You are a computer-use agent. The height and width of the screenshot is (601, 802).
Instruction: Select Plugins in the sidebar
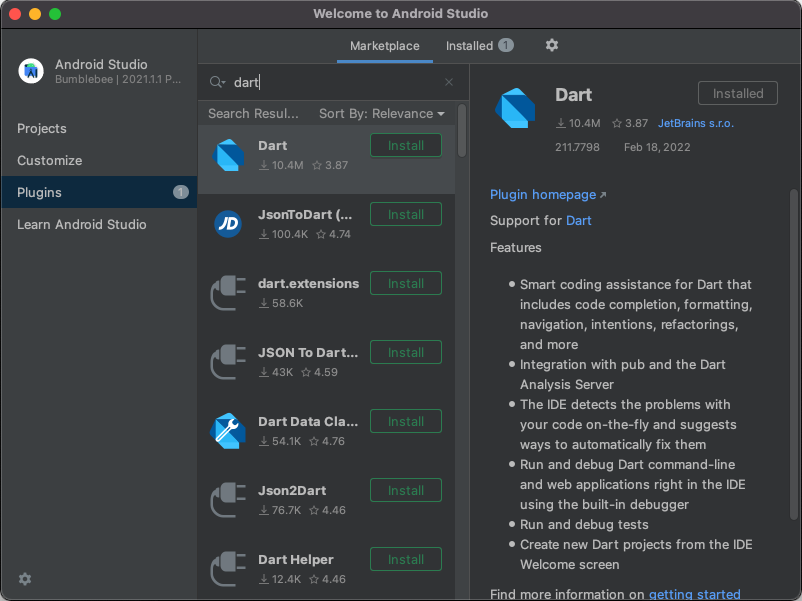coord(99,192)
